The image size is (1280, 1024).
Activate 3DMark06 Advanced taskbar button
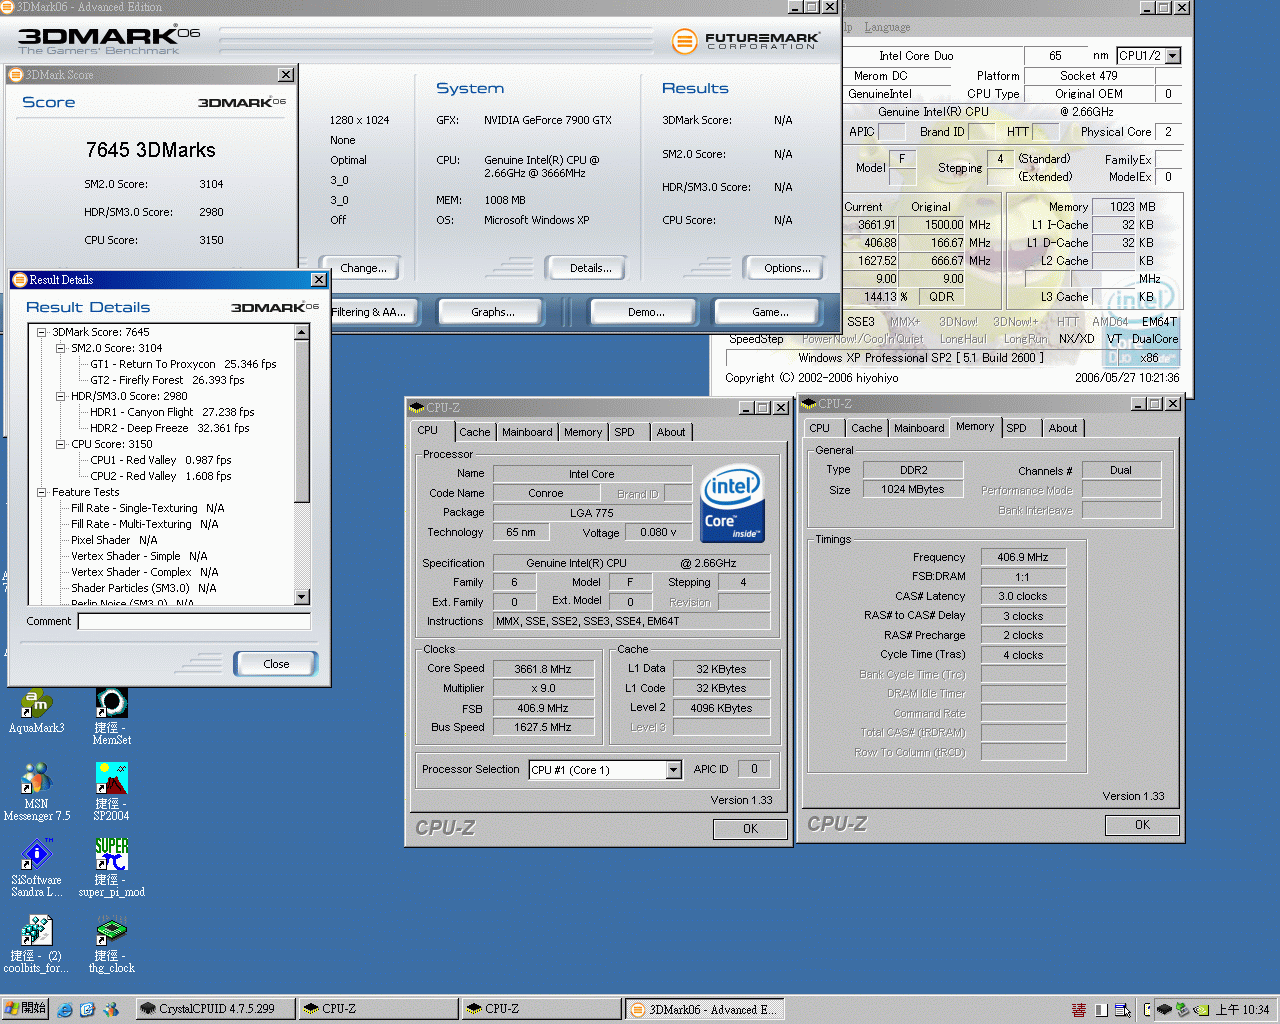pyautogui.click(x=705, y=1009)
